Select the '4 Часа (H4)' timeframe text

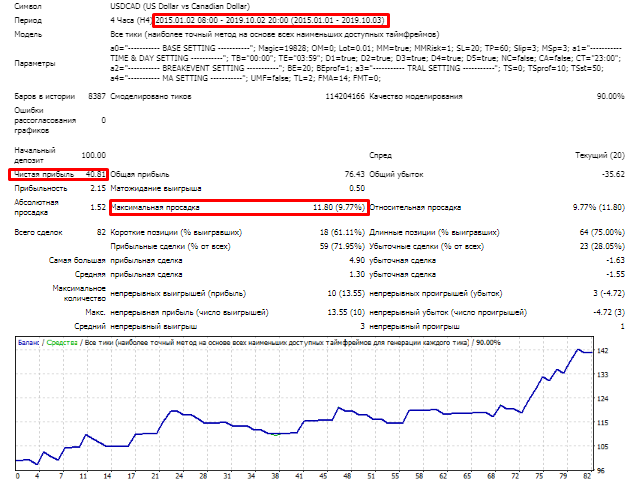point(131,20)
